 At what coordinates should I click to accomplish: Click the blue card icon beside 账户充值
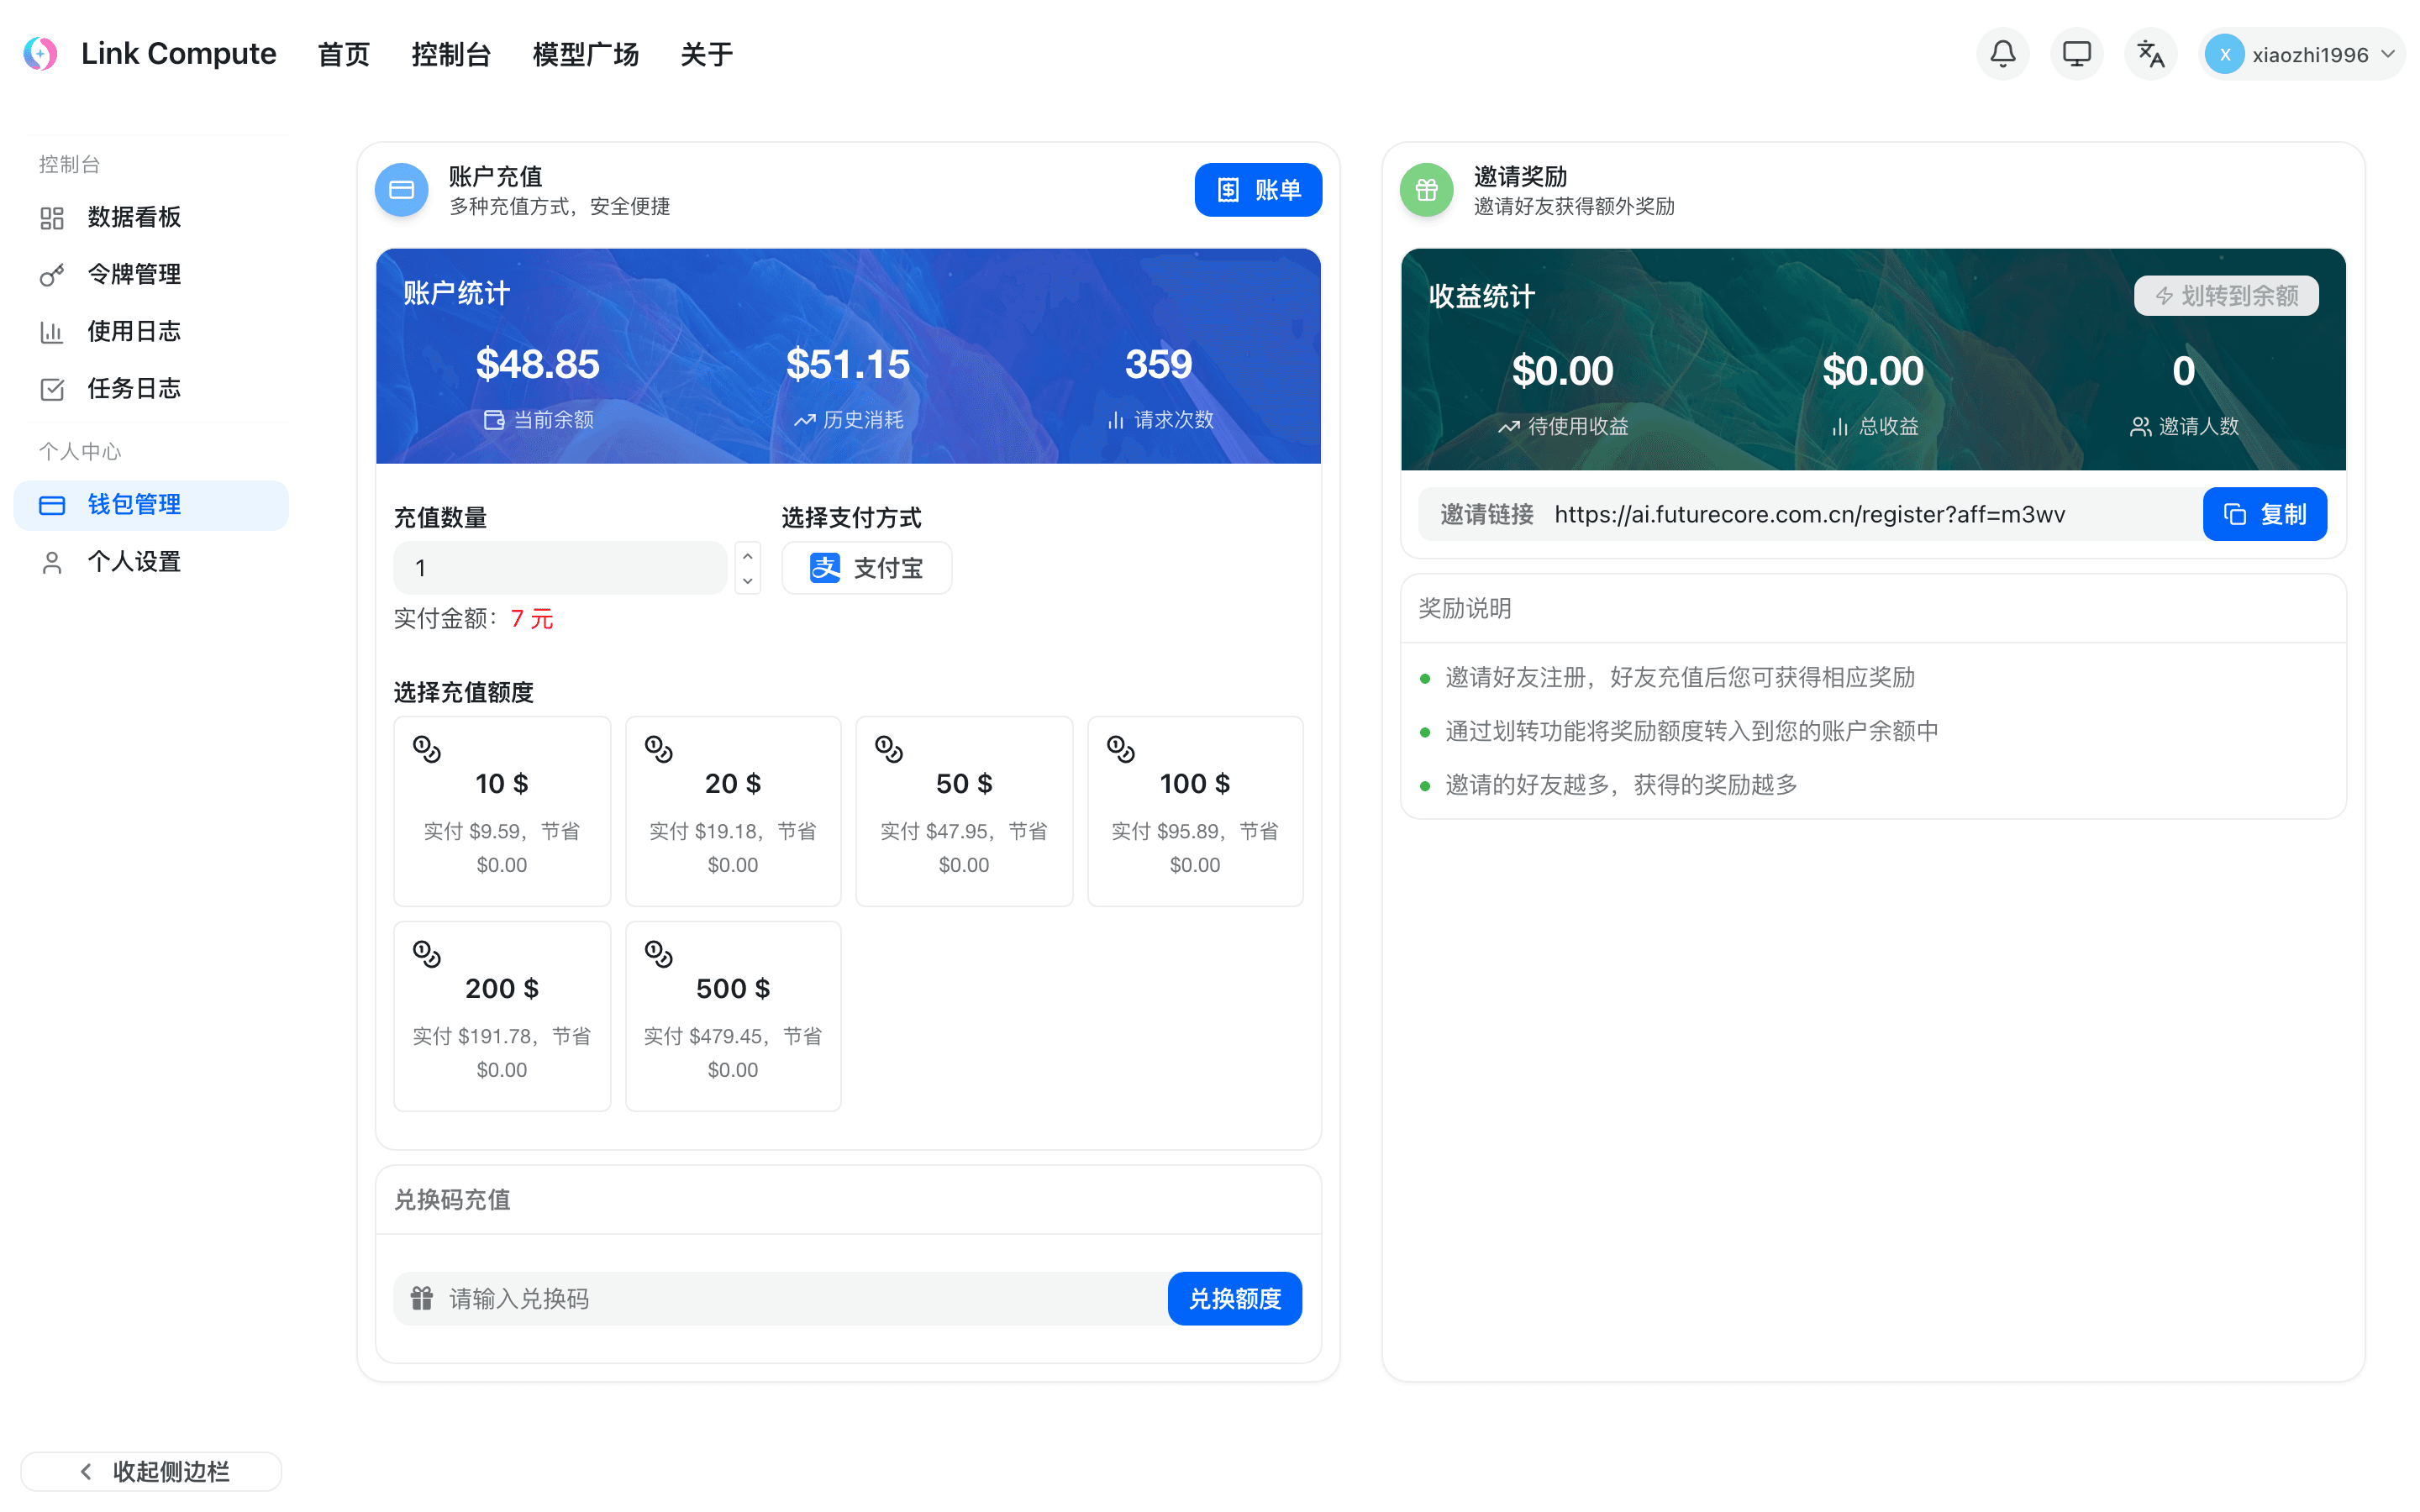402,190
